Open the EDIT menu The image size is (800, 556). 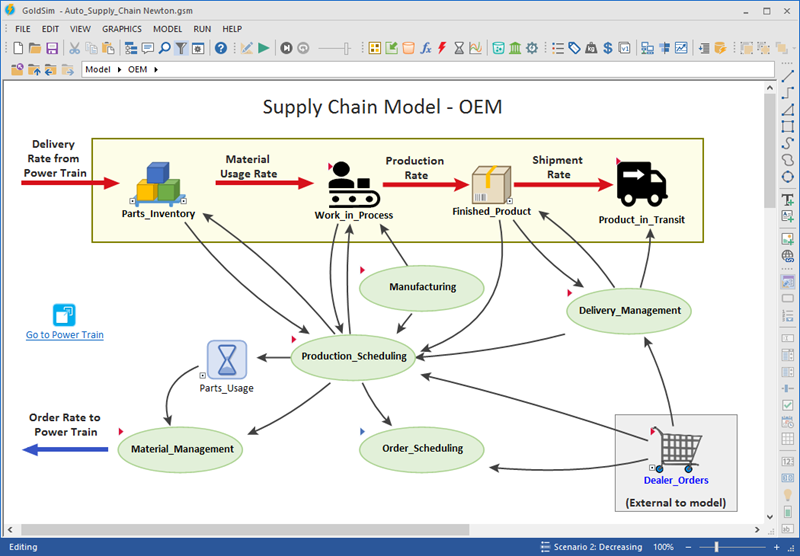tap(50, 29)
